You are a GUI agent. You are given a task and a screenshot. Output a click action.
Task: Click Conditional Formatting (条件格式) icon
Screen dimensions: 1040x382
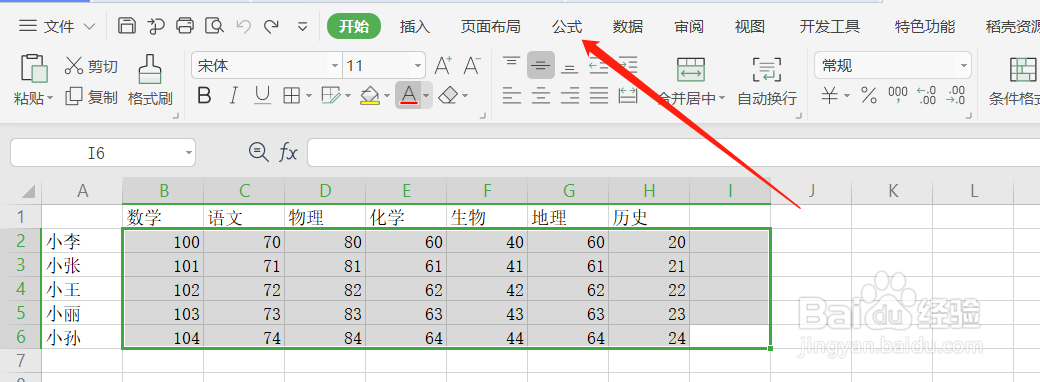[x=1023, y=70]
